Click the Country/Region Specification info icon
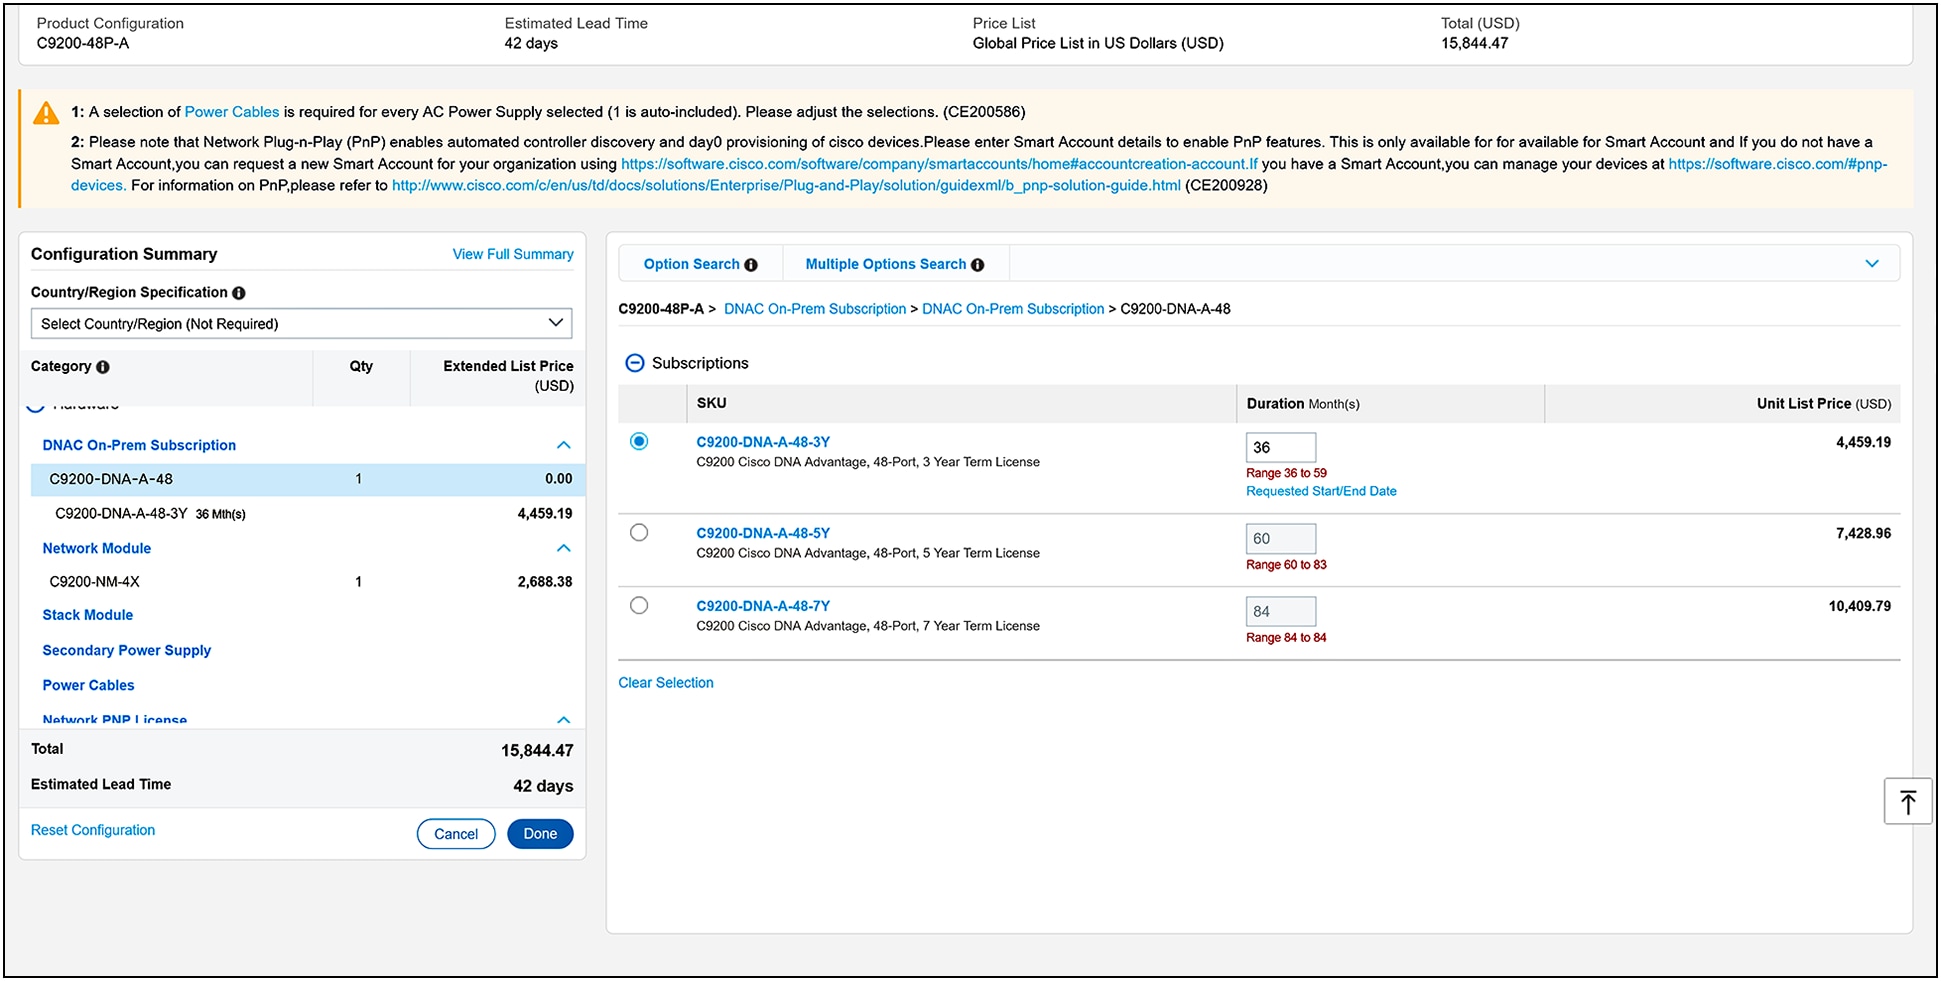1941x981 pixels. [239, 293]
